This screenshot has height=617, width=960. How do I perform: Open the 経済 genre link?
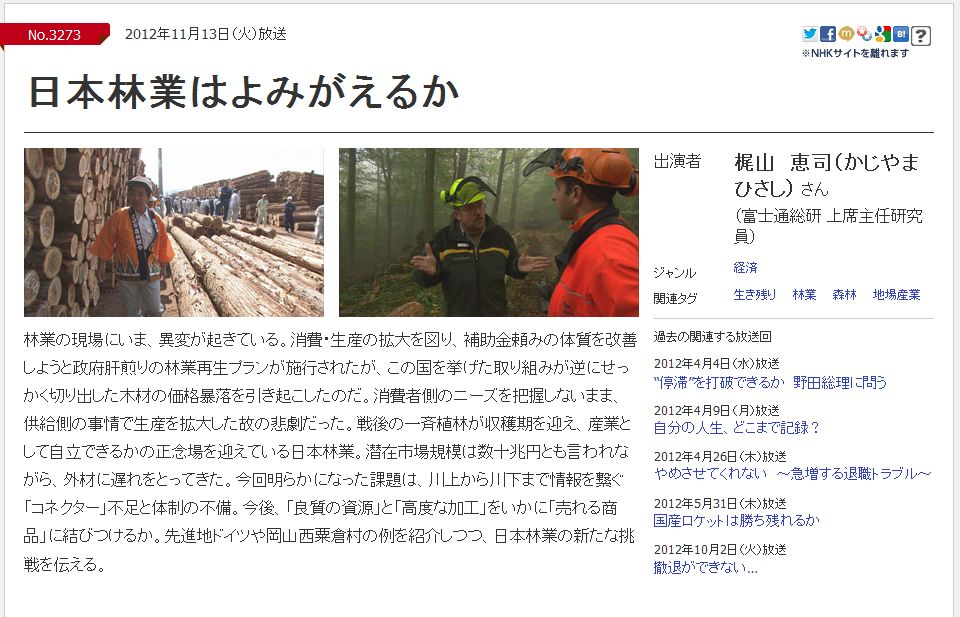[745, 267]
